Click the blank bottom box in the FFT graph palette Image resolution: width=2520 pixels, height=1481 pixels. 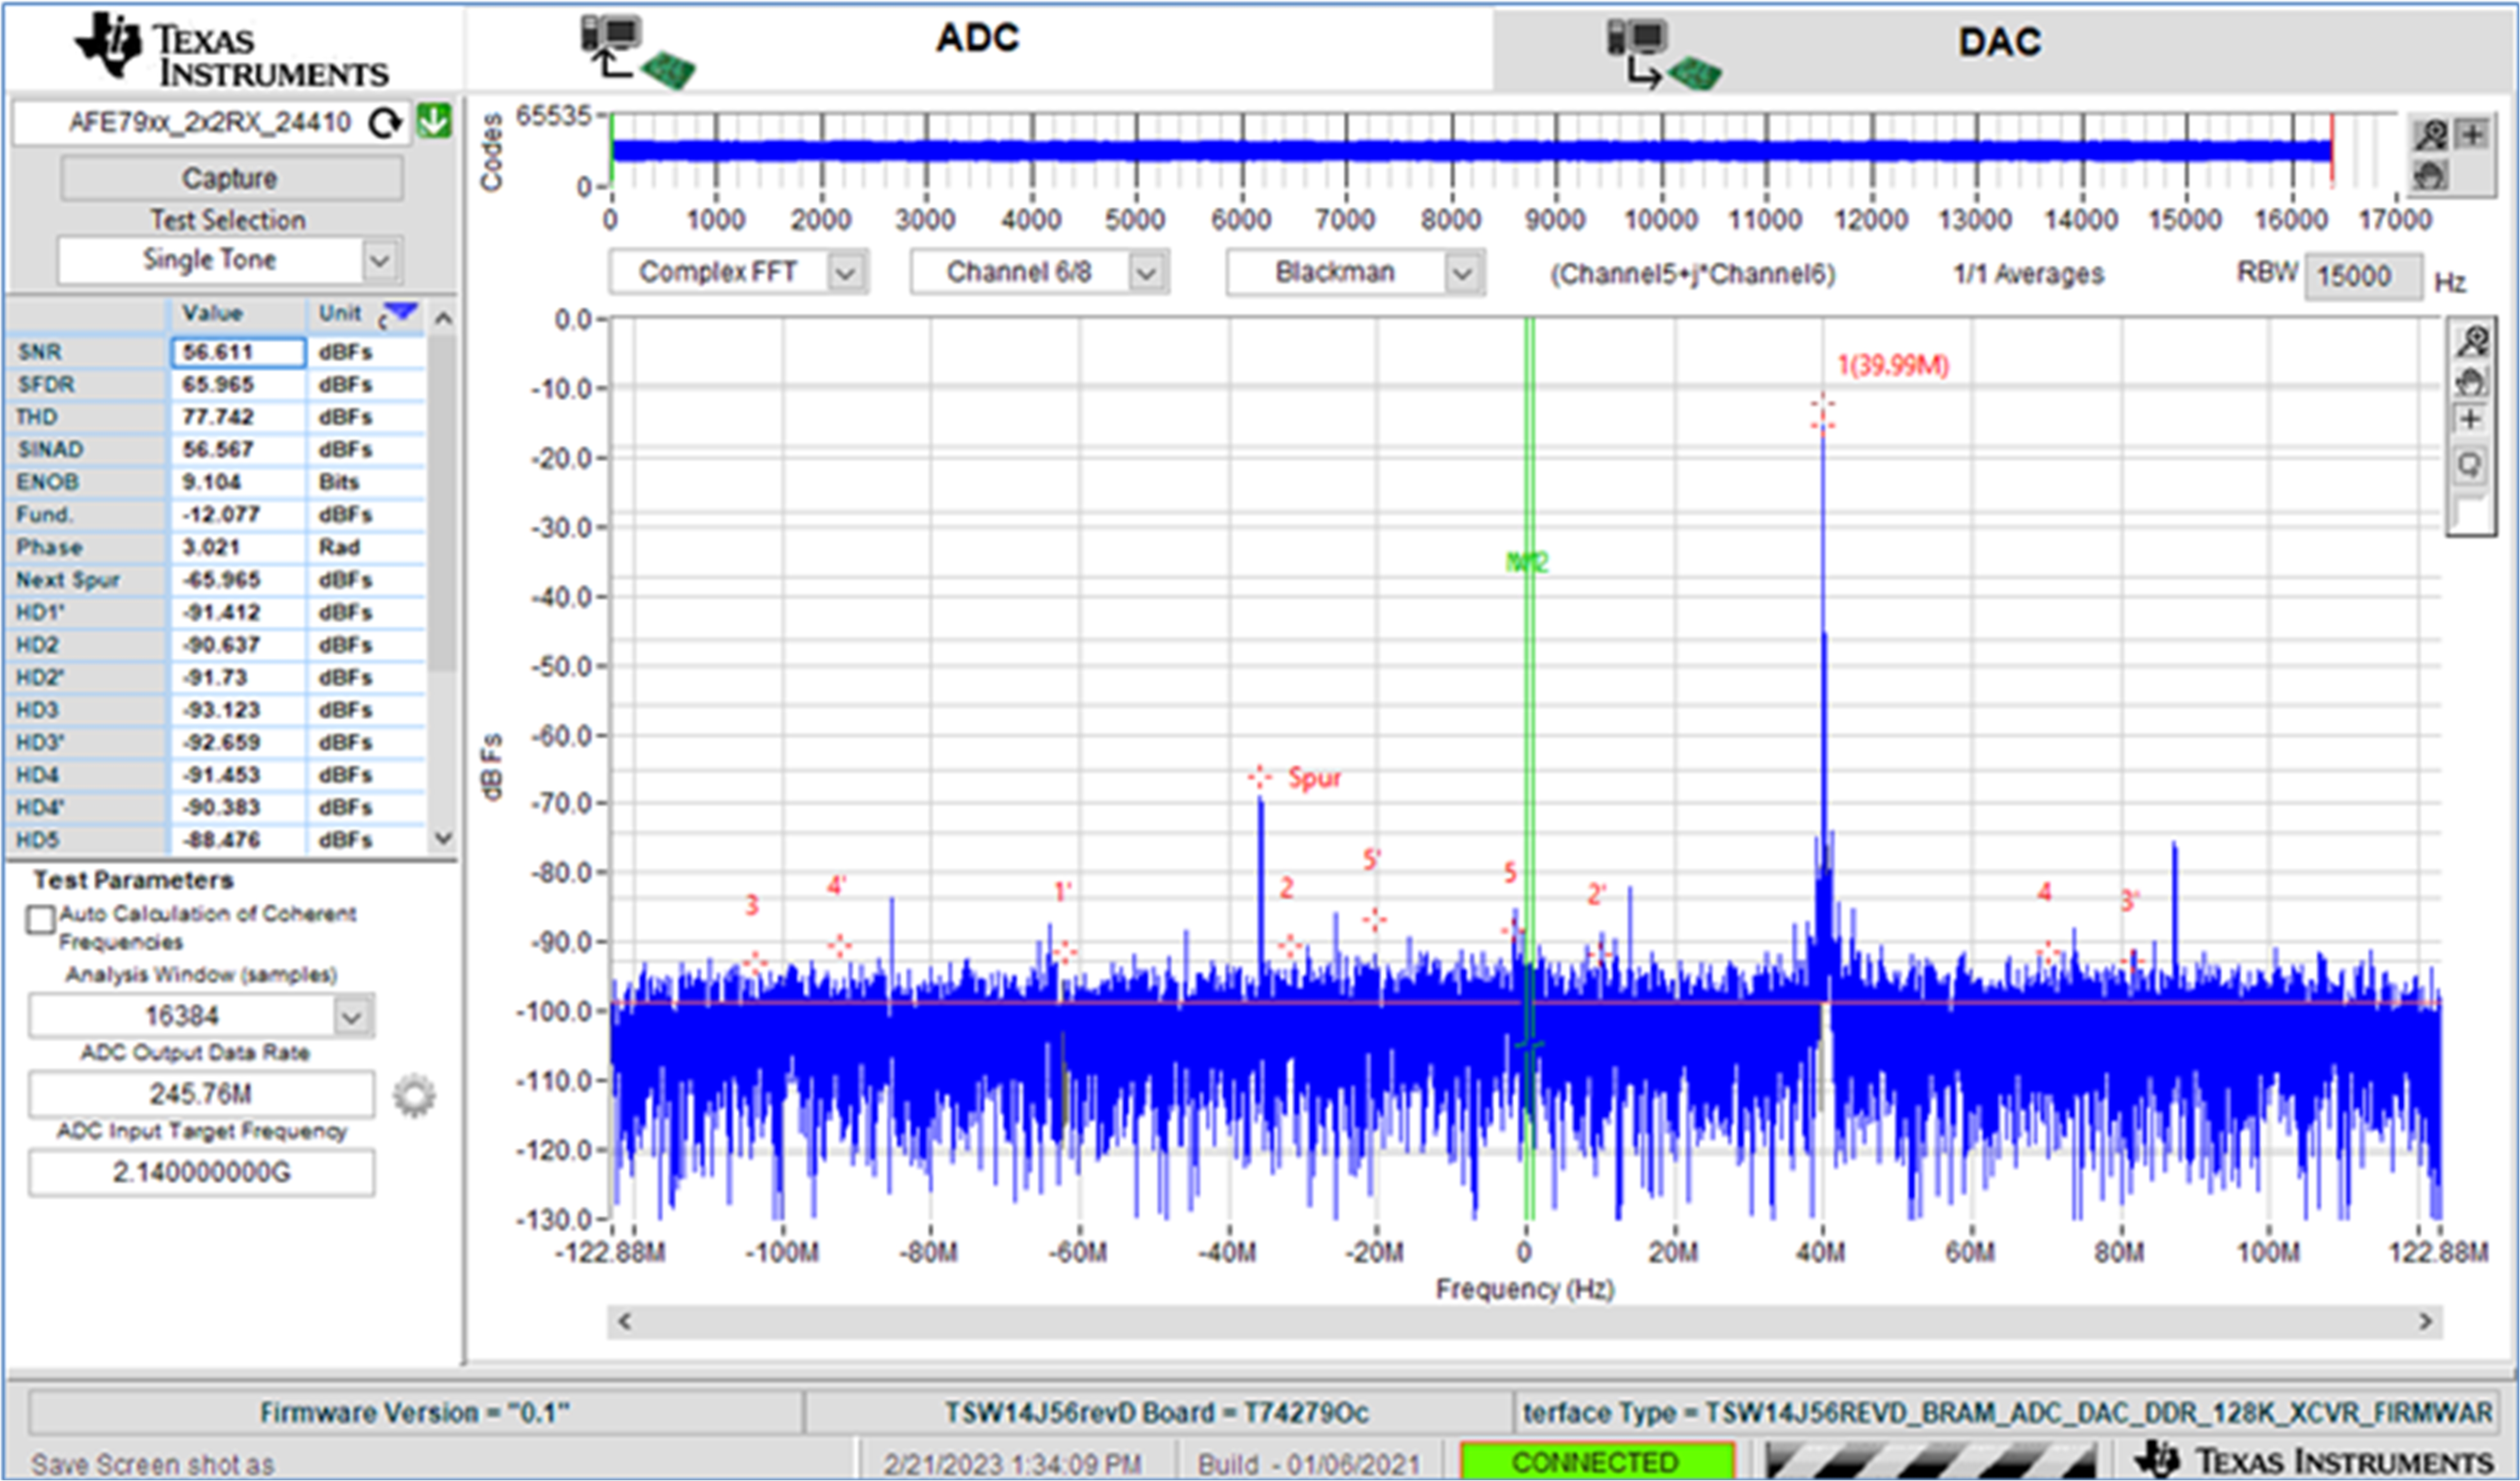(x=2470, y=512)
